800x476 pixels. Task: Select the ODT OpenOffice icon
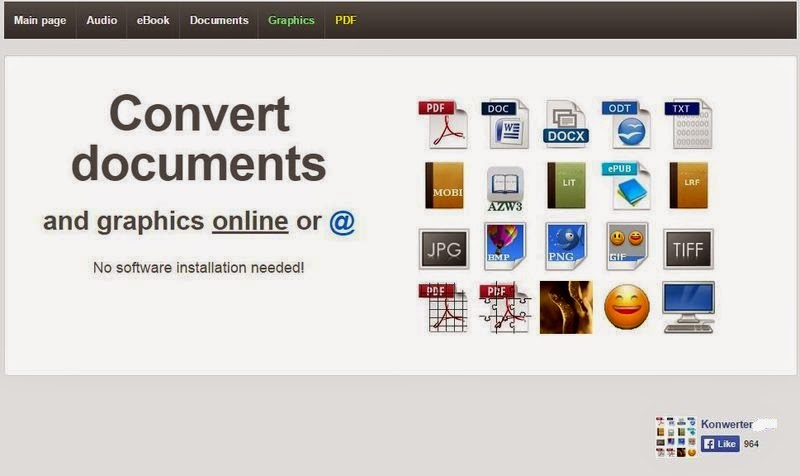point(627,124)
